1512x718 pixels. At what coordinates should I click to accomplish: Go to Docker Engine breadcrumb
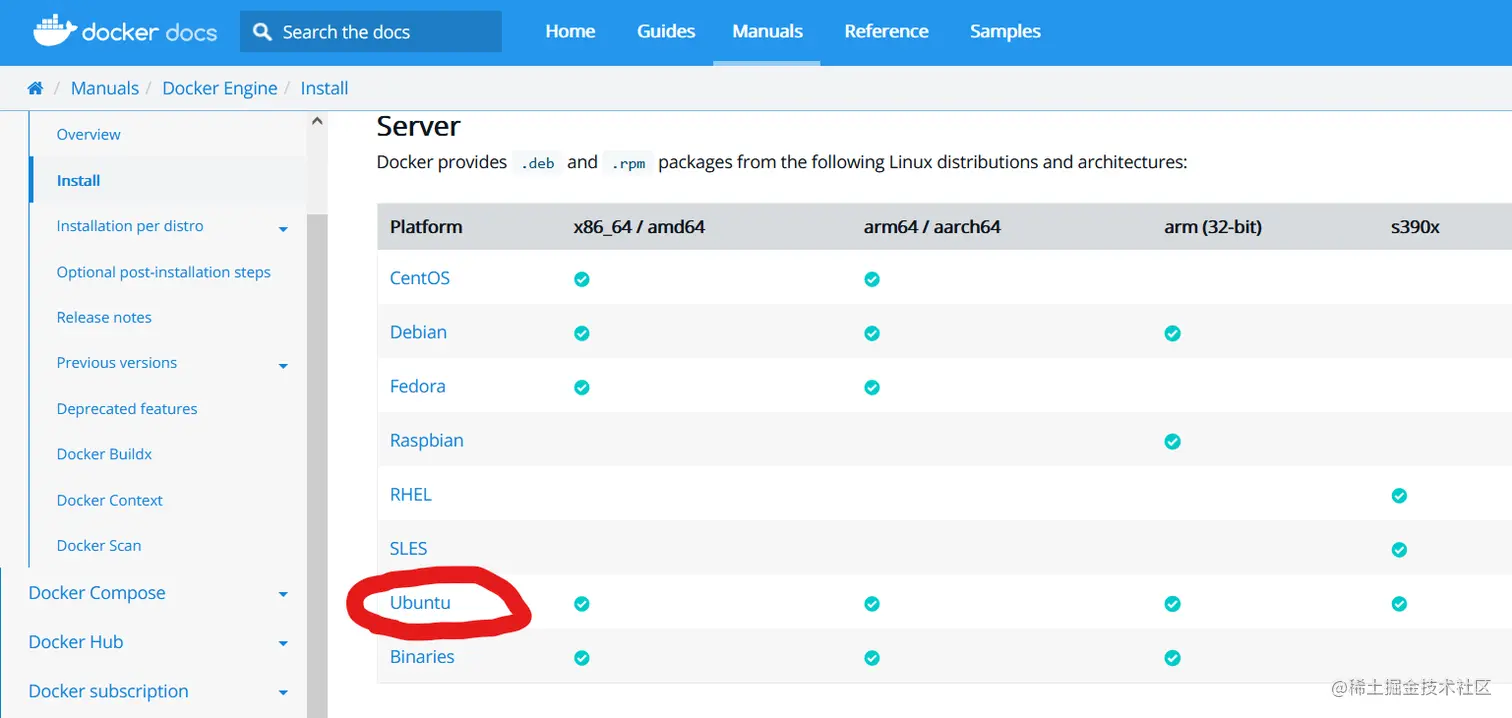point(219,88)
